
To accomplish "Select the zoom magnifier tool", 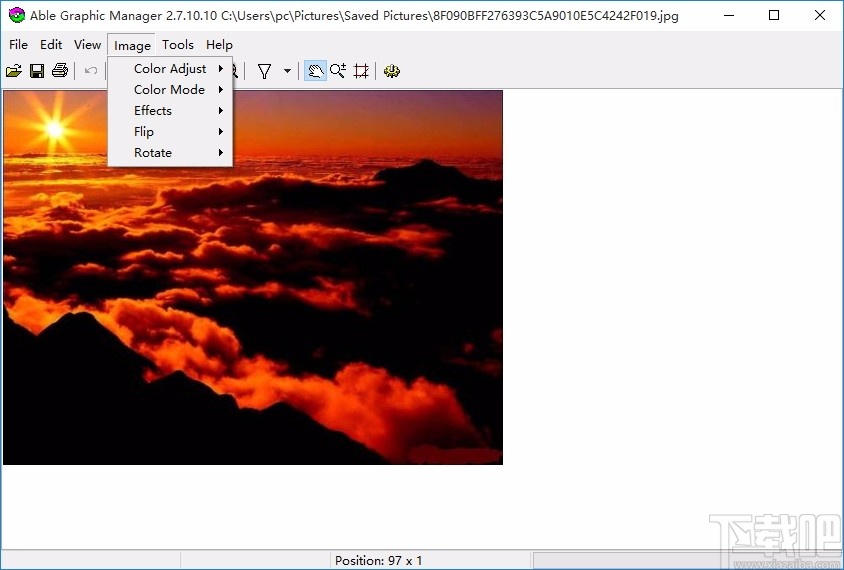I will click(x=338, y=71).
